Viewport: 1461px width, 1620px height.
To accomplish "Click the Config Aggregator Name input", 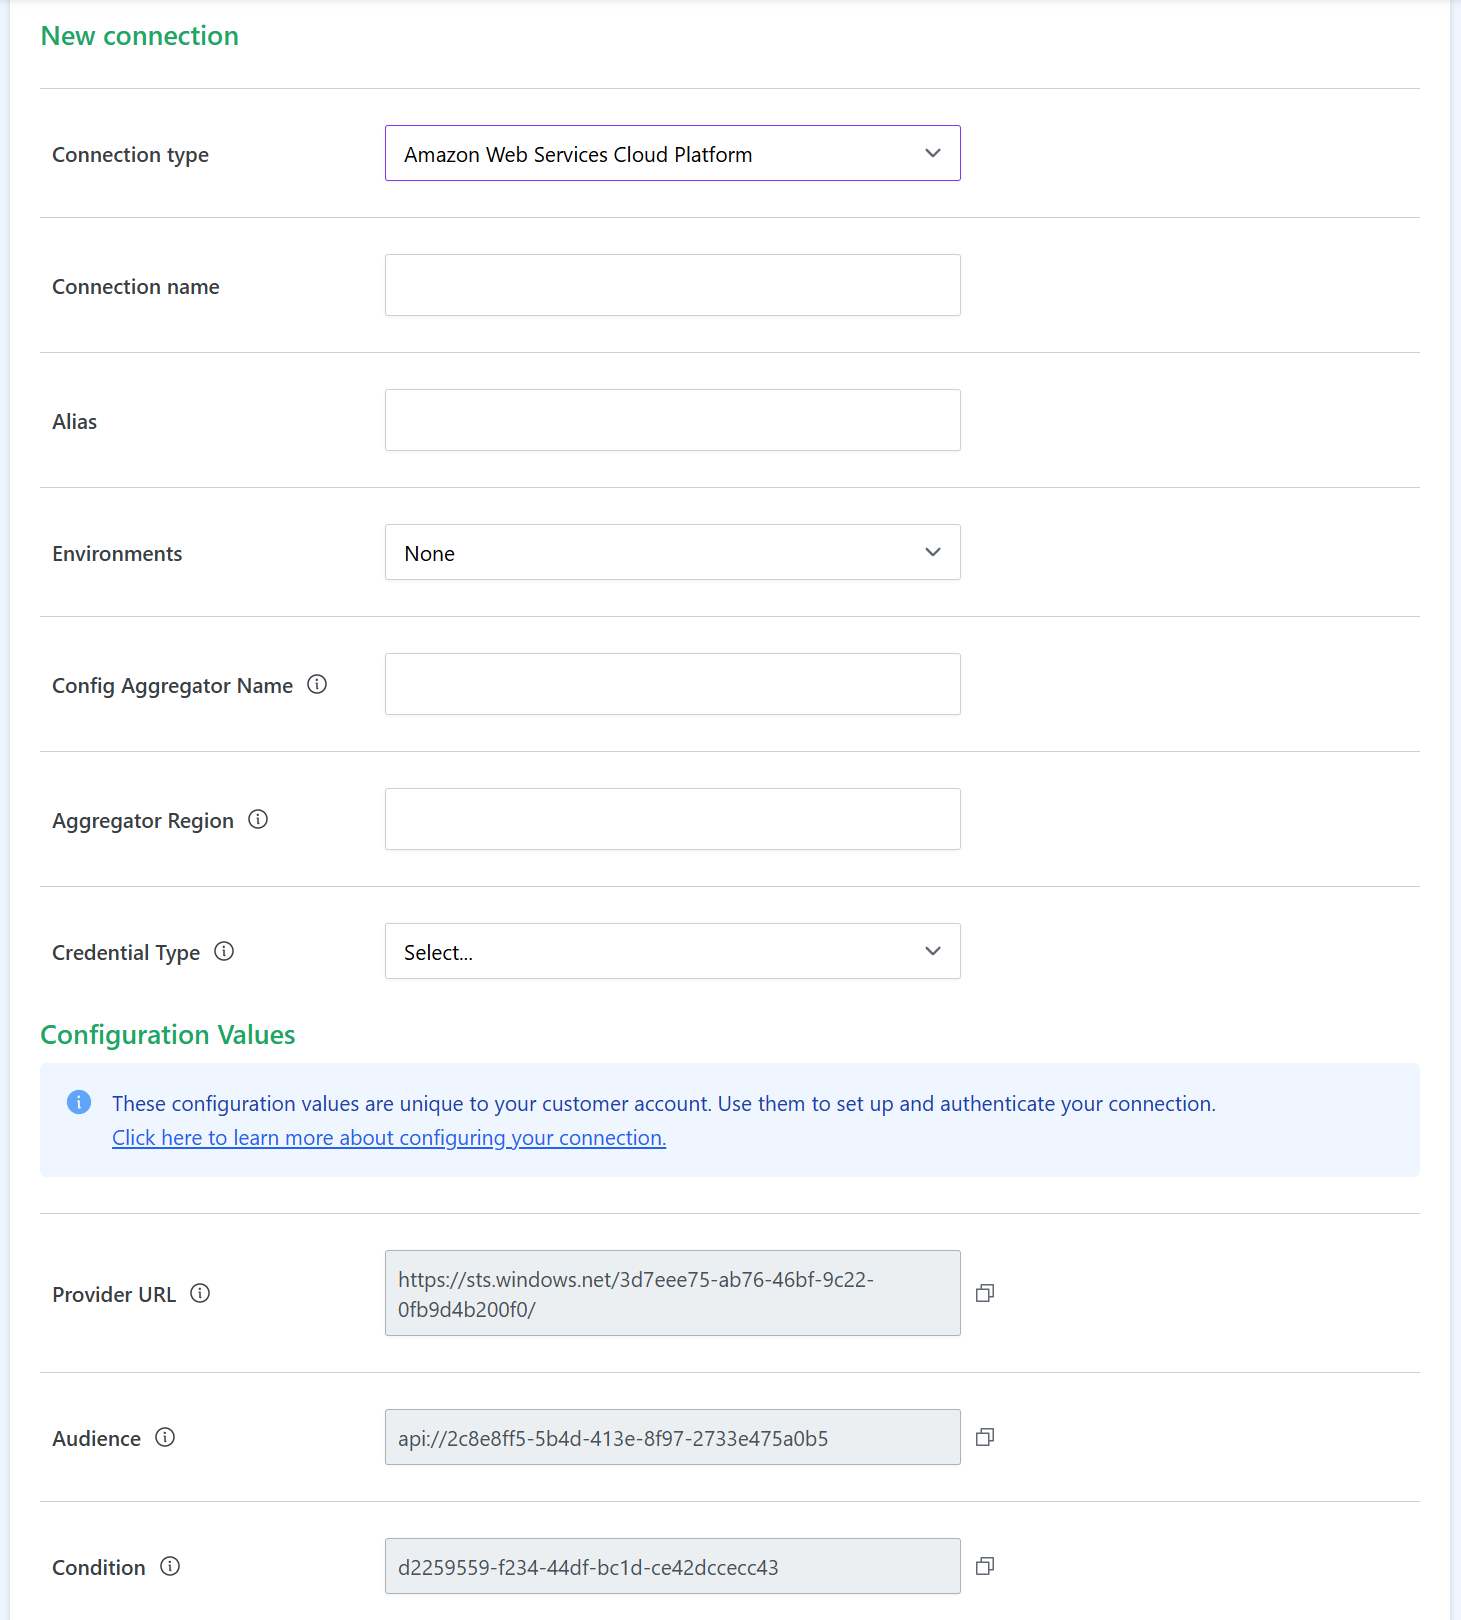I will 673,684.
